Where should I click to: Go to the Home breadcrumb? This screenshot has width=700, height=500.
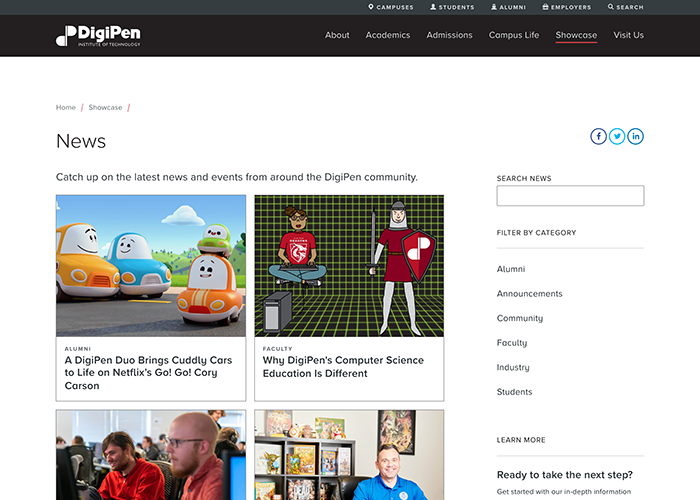click(66, 108)
